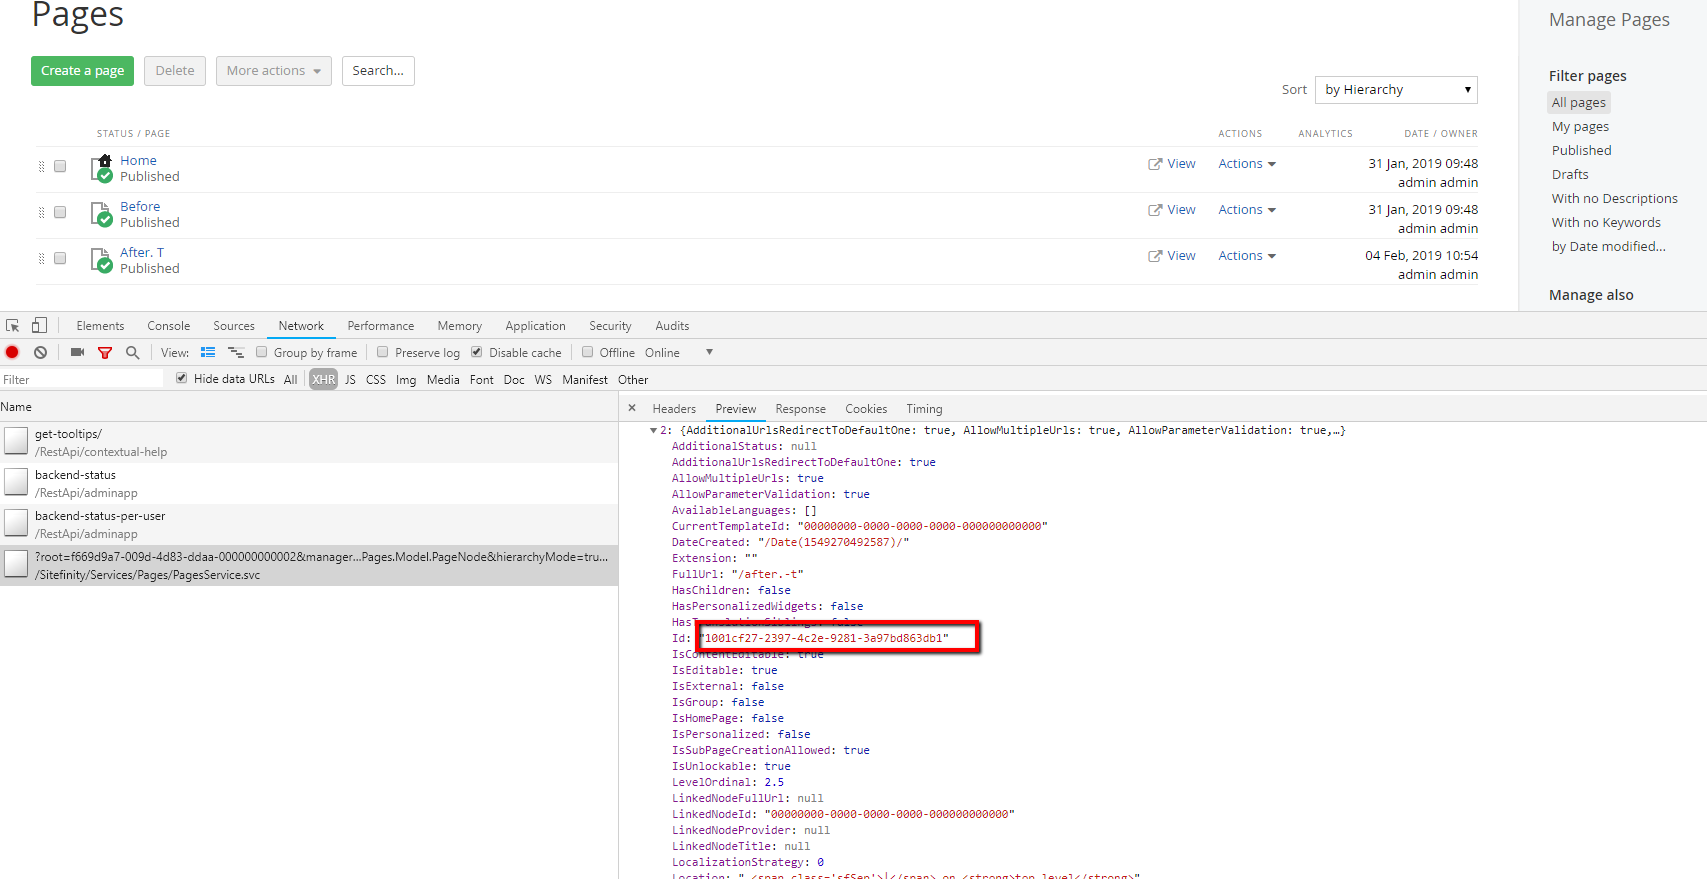1707x879 pixels.
Task: Open the Timing tab of request
Action: [x=924, y=409]
